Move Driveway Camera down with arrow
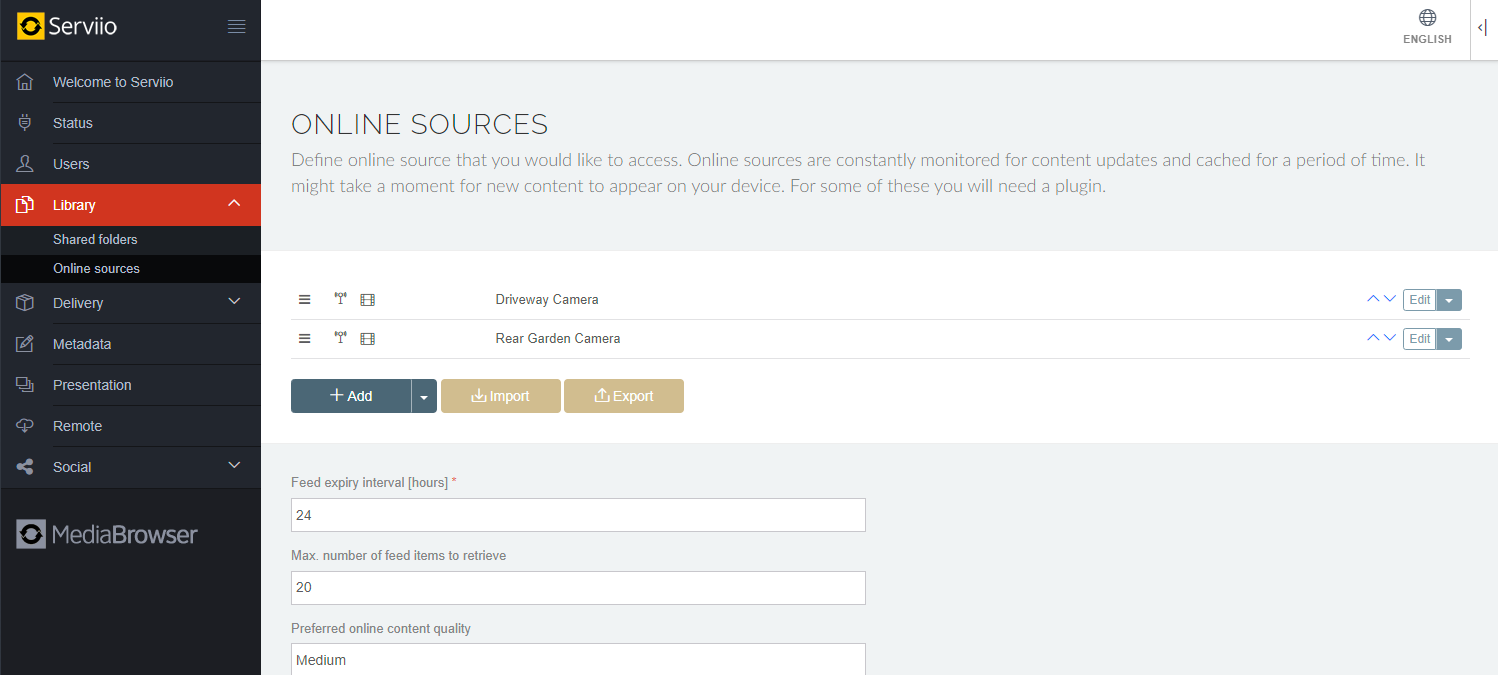 click(1390, 299)
